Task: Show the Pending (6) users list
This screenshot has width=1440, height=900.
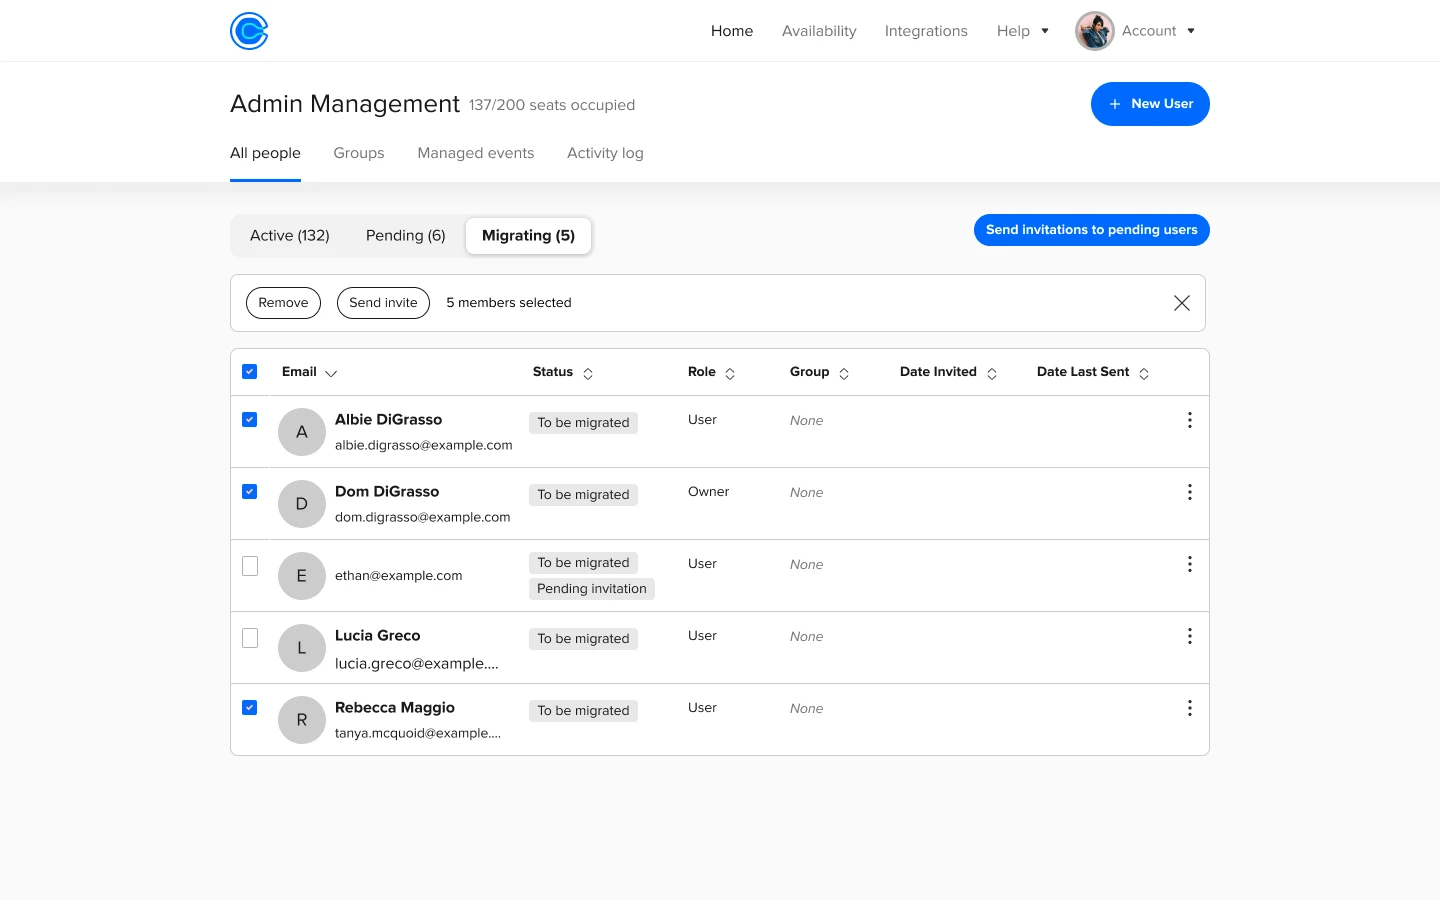Action: click(406, 236)
